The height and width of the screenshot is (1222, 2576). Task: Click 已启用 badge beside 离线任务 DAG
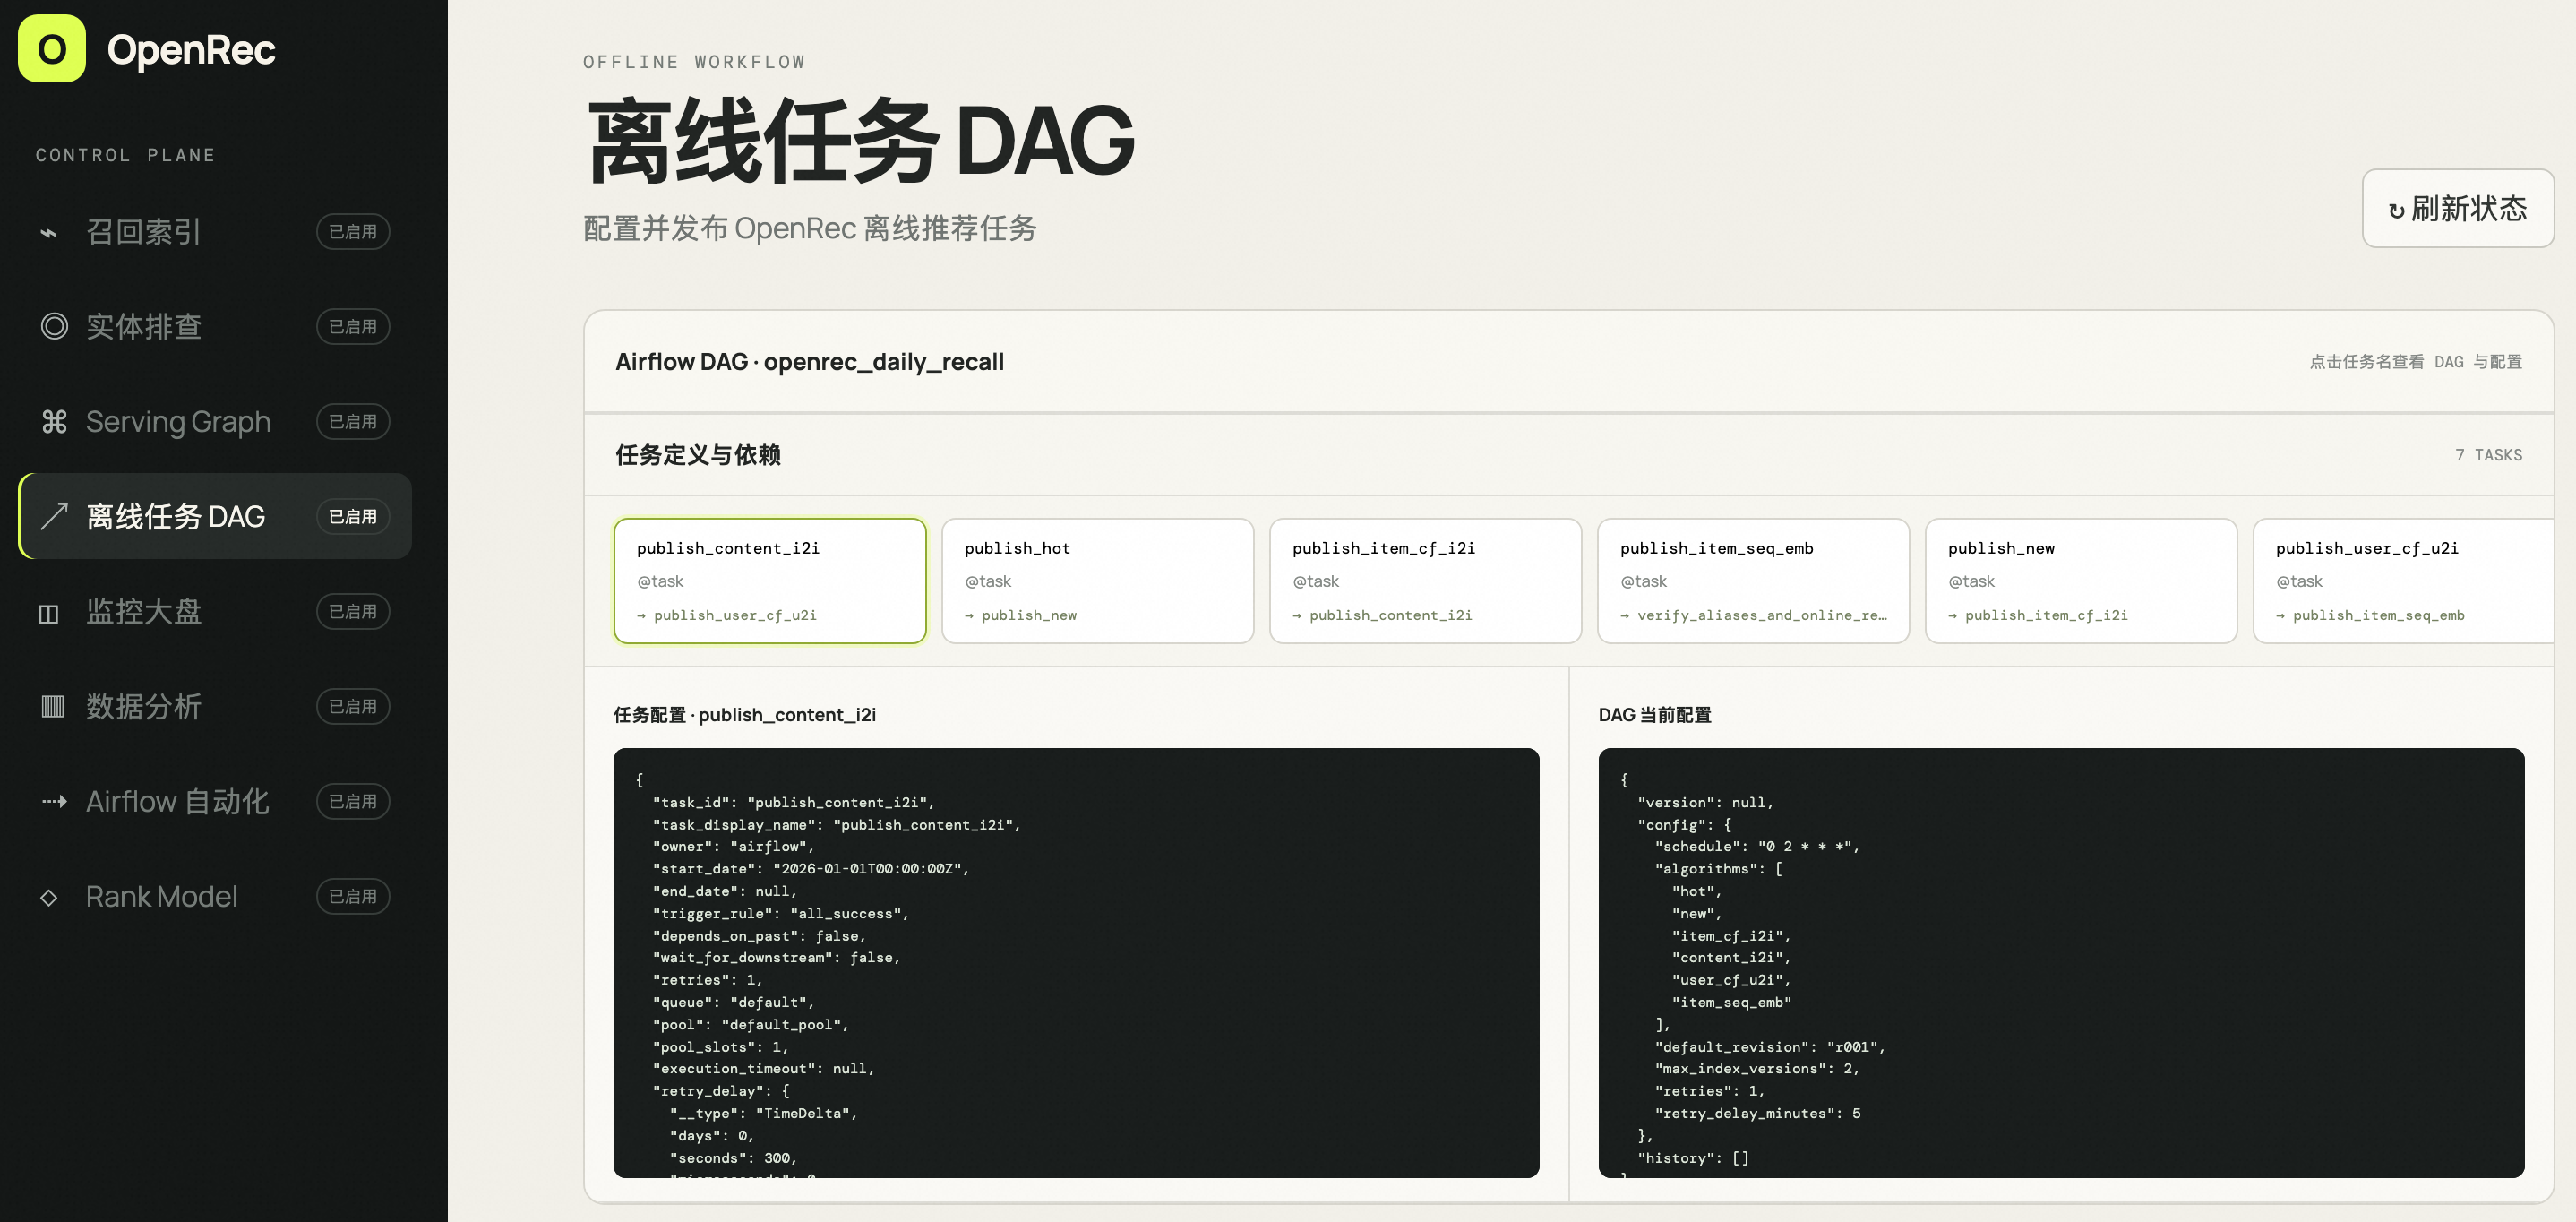point(353,517)
